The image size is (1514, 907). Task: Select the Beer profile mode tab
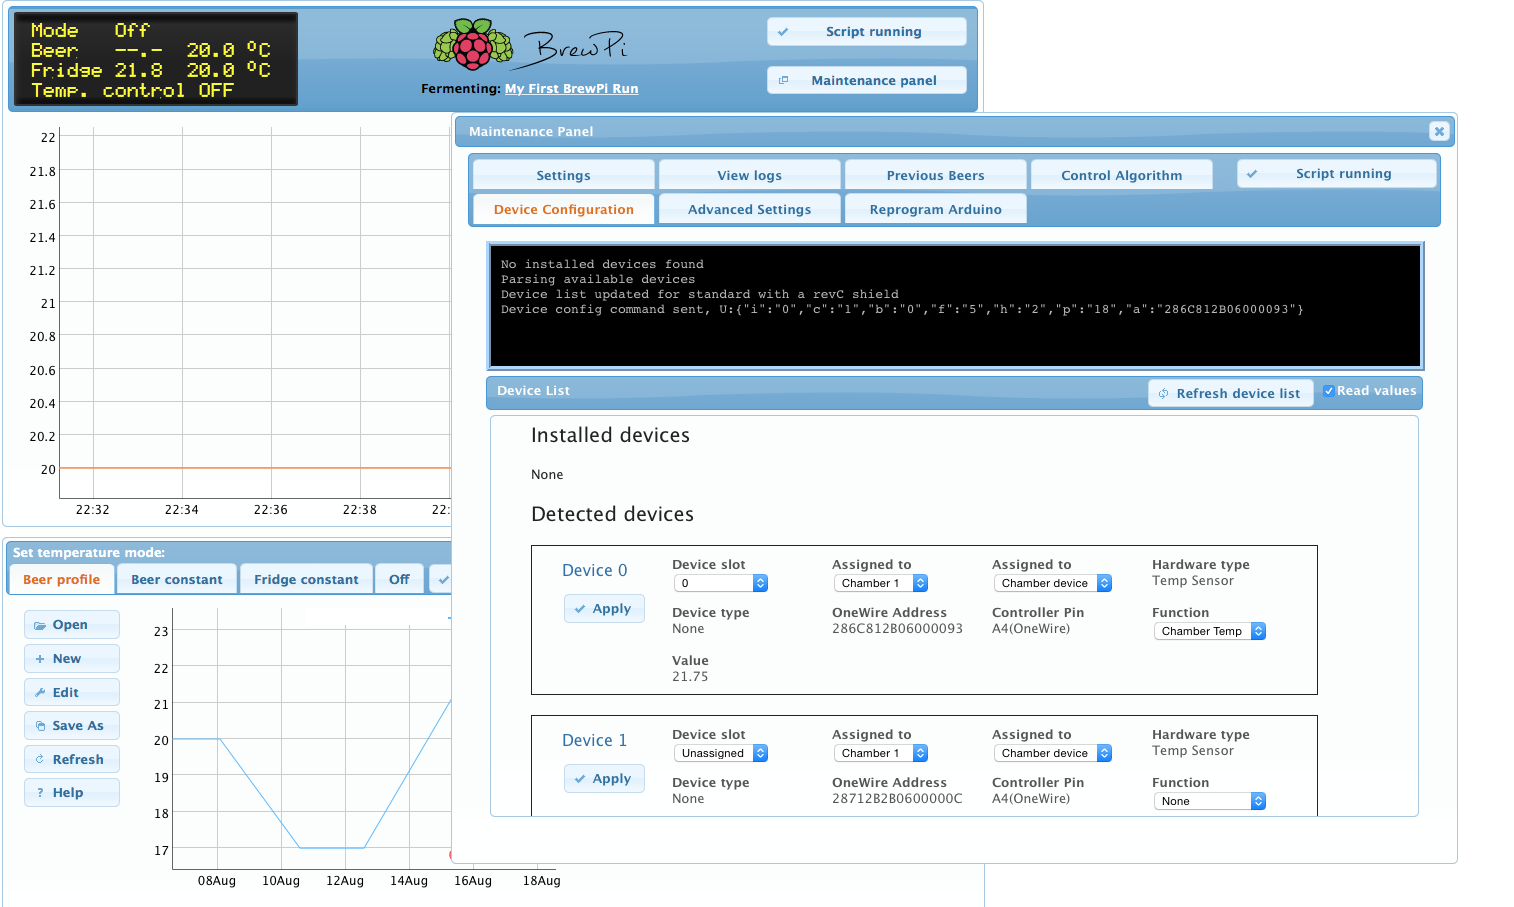61,579
